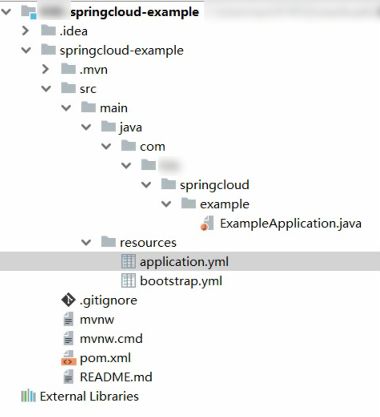Collapse the example package

point(166,204)
